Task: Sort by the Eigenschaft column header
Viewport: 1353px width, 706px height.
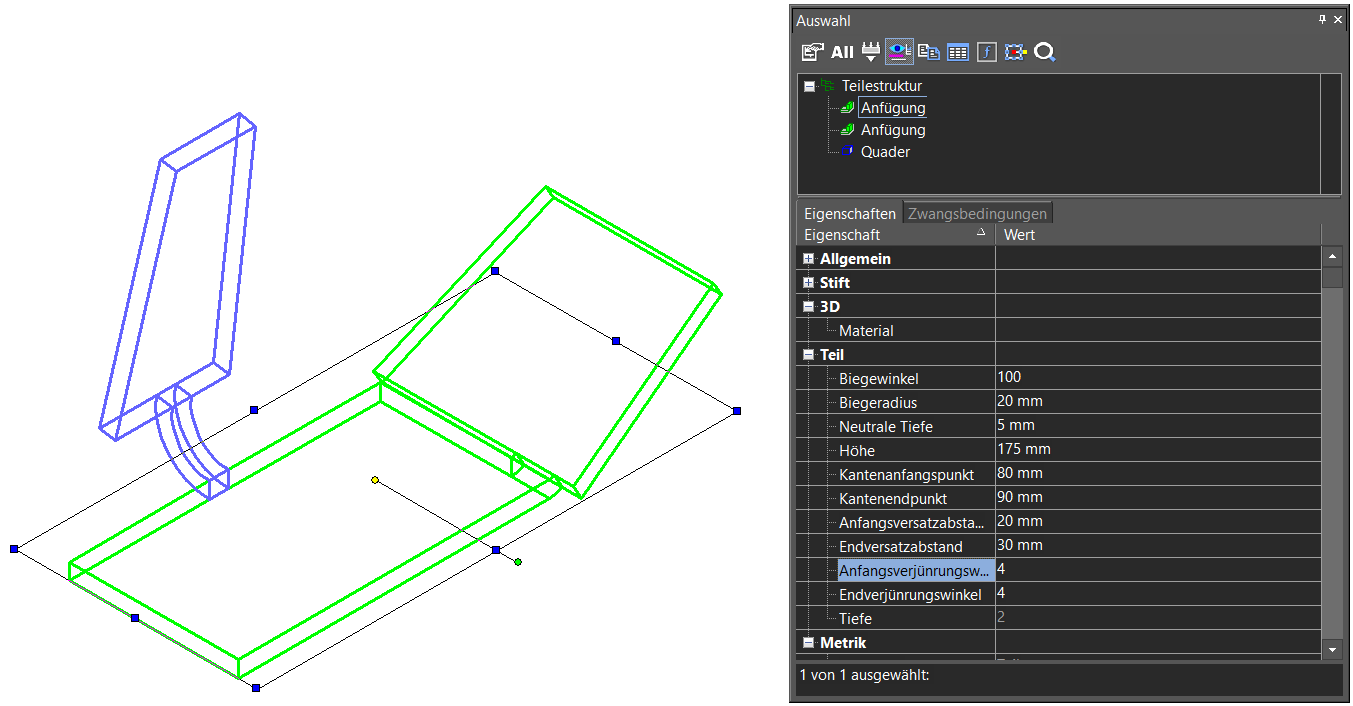Action: coord(896,235)
